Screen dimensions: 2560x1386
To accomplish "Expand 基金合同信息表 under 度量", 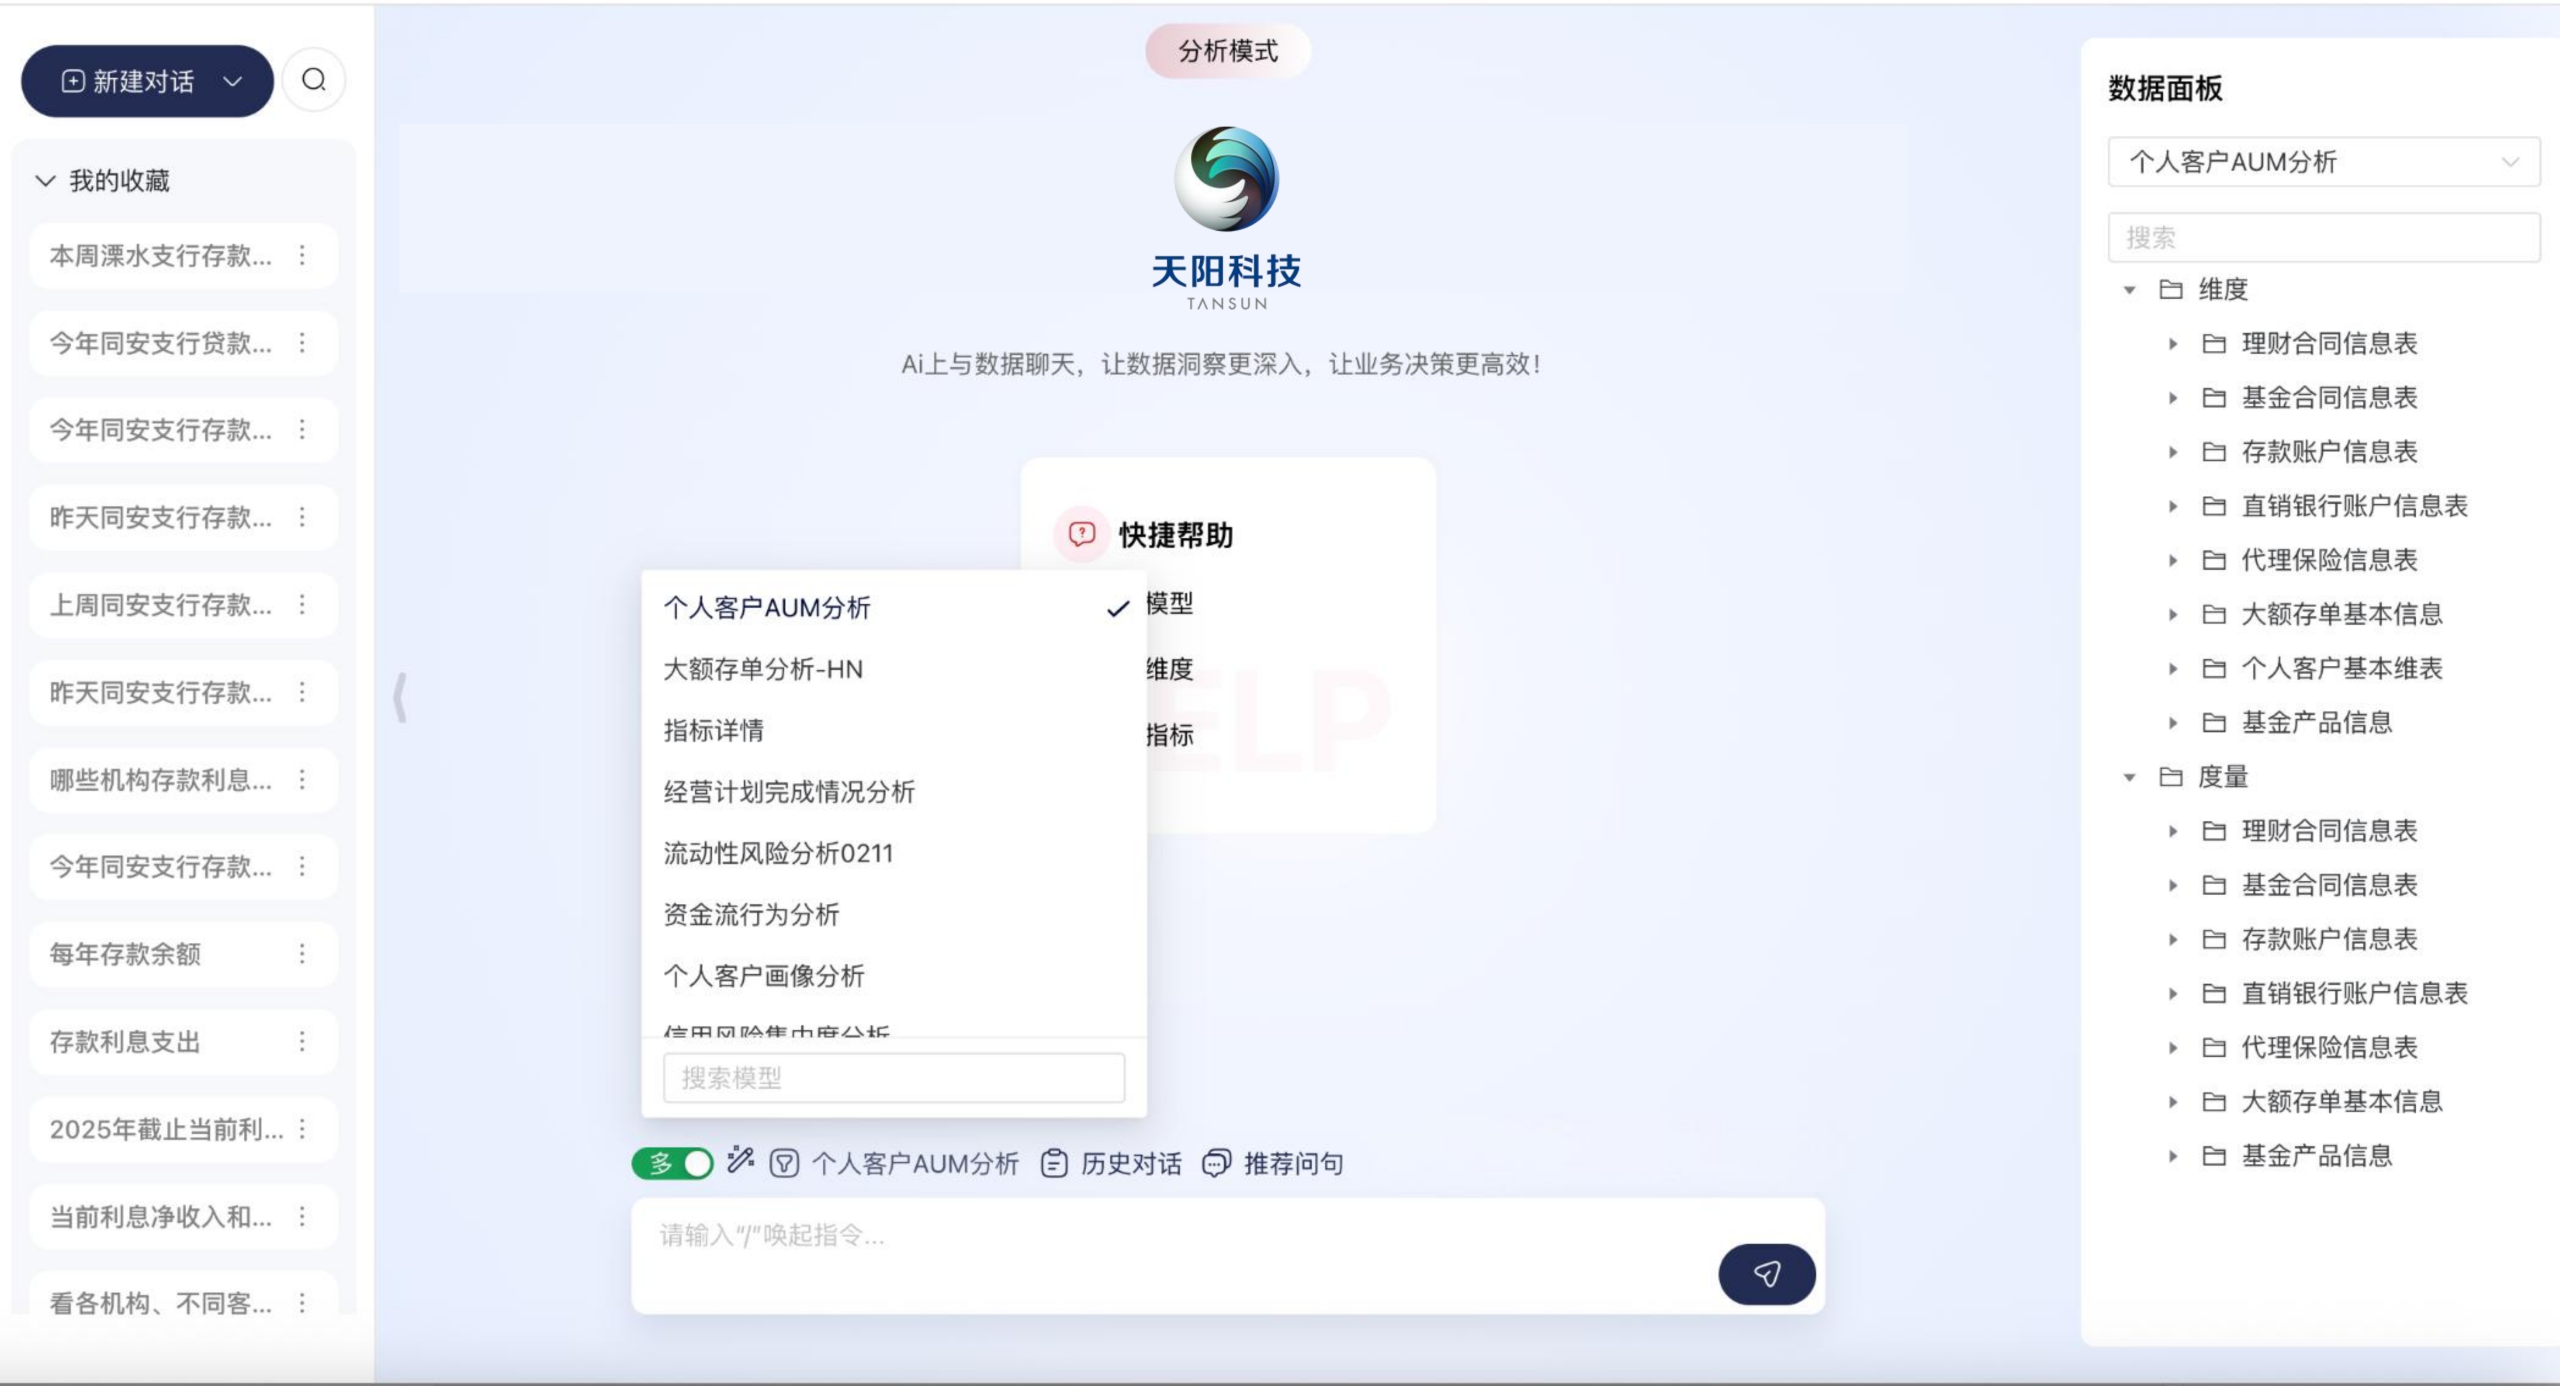I will tap(2173, 885).
